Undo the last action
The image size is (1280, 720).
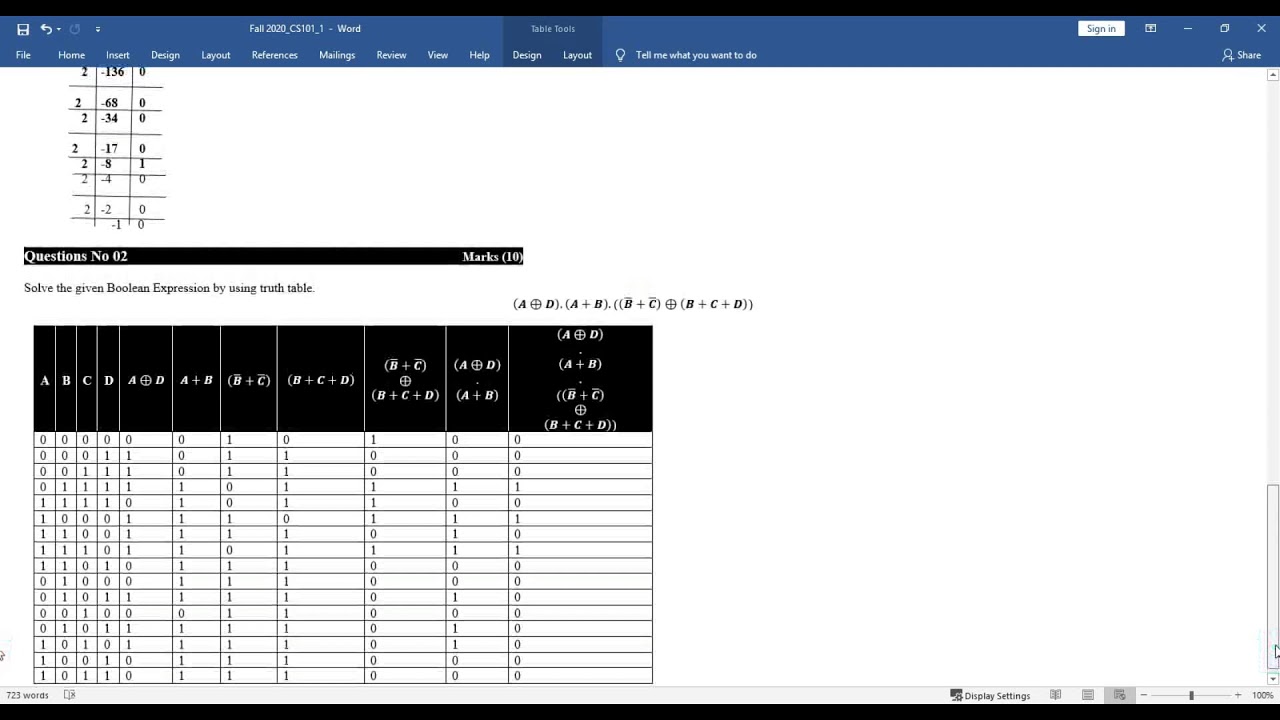tap(45, 29)
